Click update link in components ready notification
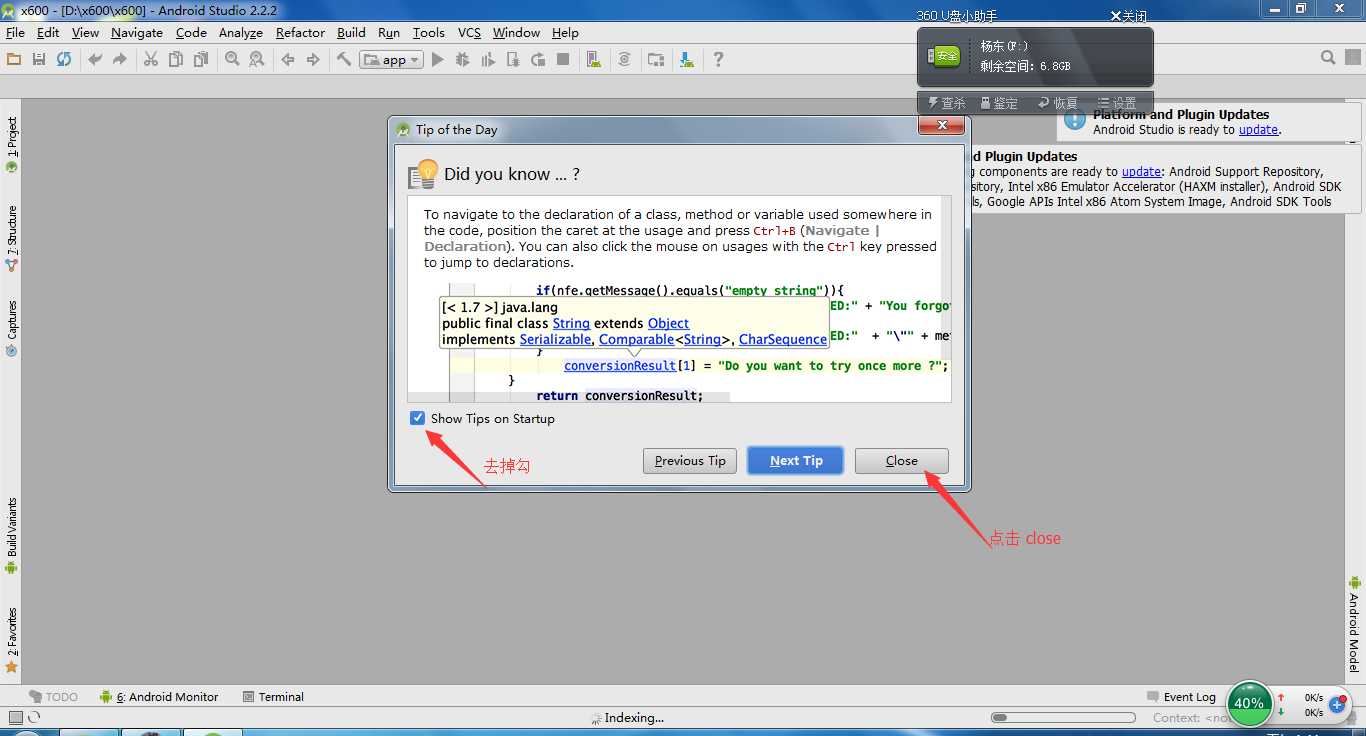The height and width of the screenshot is (736, 1366). pos(1141,172)
